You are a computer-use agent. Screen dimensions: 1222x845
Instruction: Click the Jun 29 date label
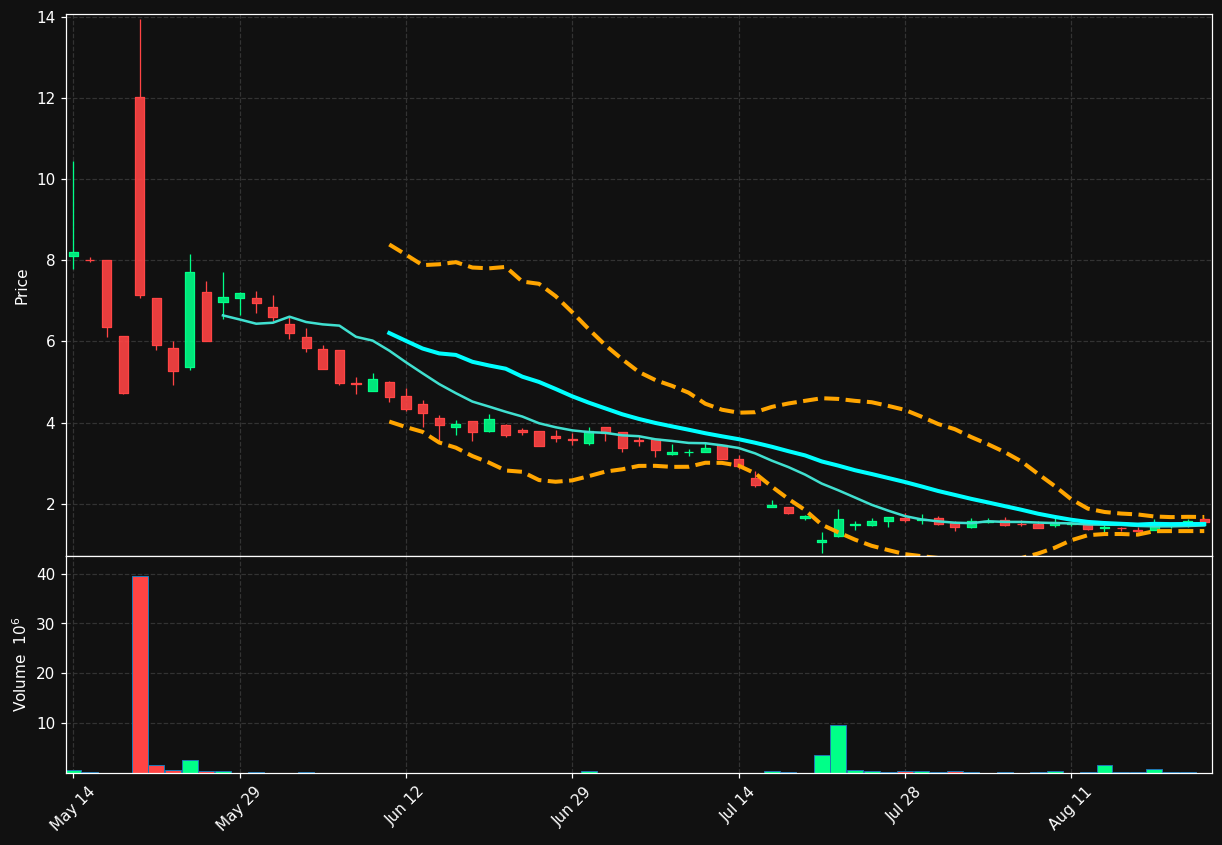tap(572, 808)
